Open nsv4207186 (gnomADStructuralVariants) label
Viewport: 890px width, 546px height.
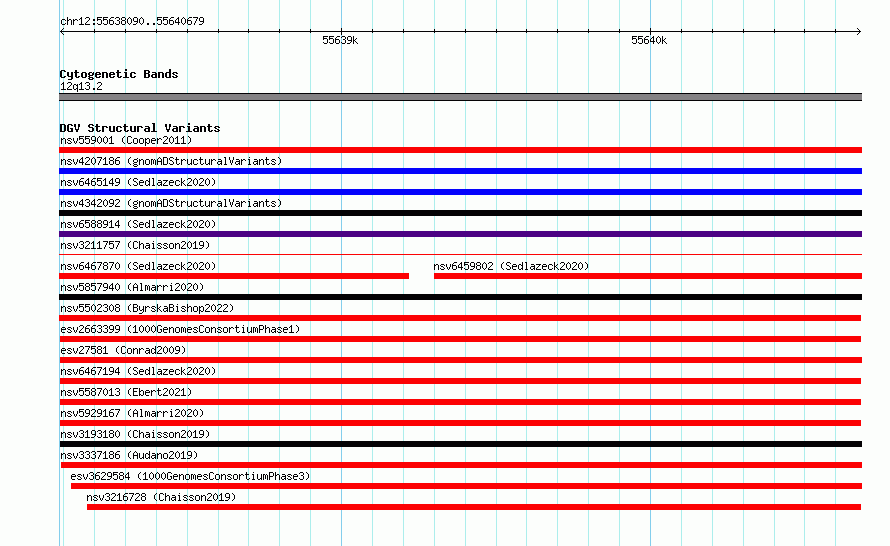point(171,161)
